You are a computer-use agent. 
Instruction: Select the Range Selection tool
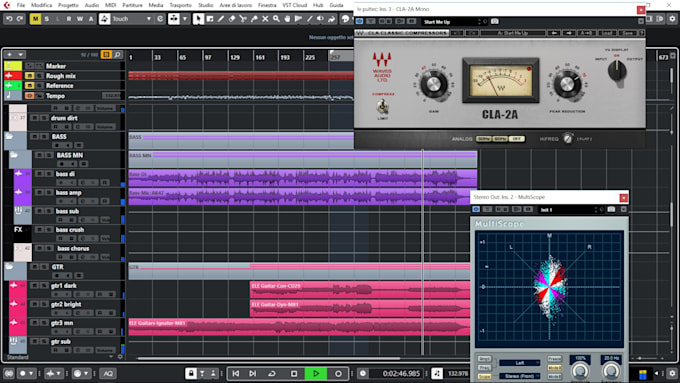click(210, 19)
